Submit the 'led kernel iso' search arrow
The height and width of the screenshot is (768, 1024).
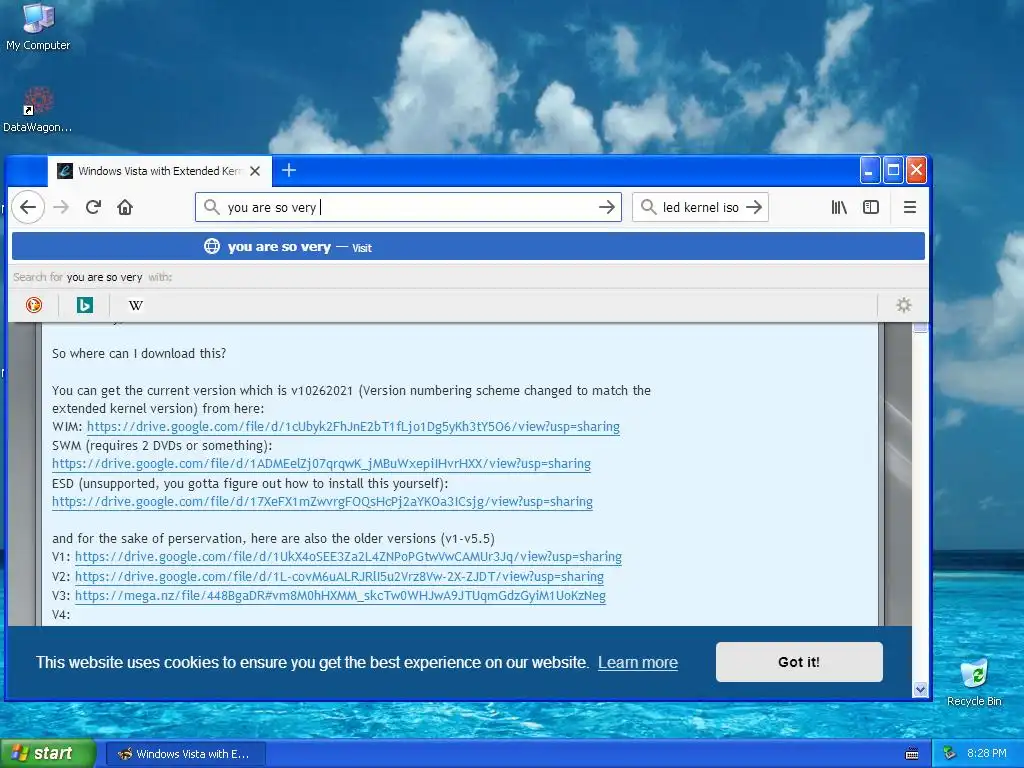click(754, 207)
